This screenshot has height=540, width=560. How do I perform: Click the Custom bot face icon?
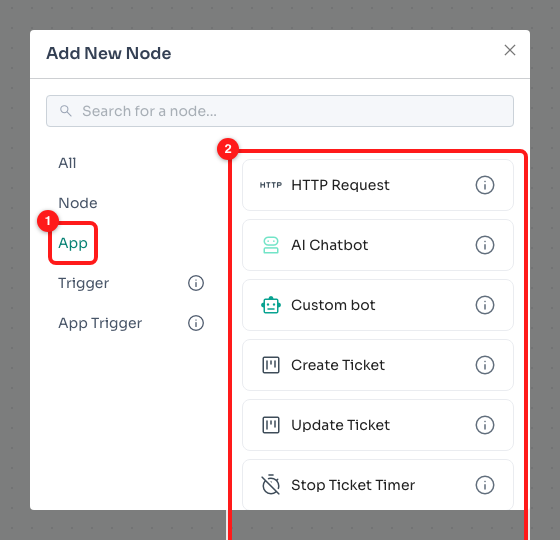pos(271,305)
